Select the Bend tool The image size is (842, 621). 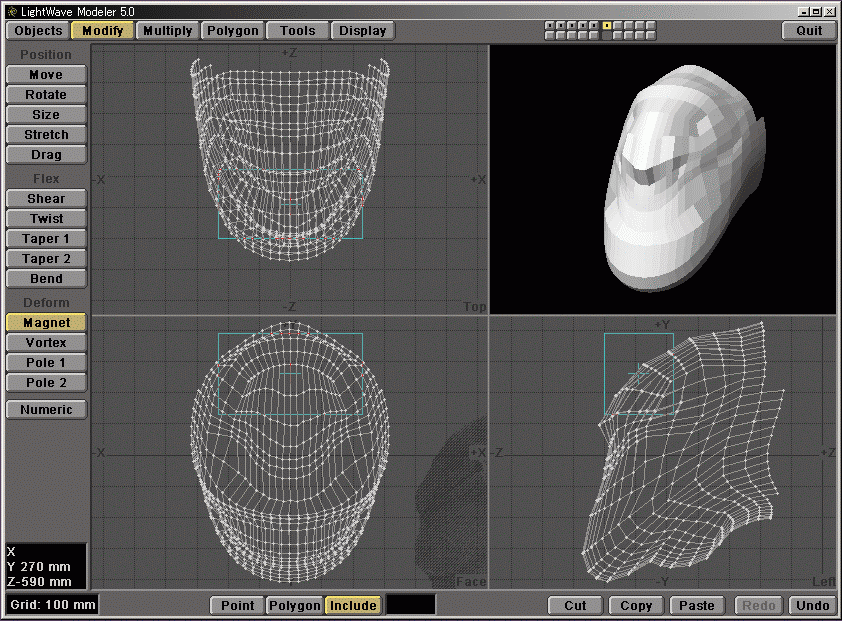[46, 279]
